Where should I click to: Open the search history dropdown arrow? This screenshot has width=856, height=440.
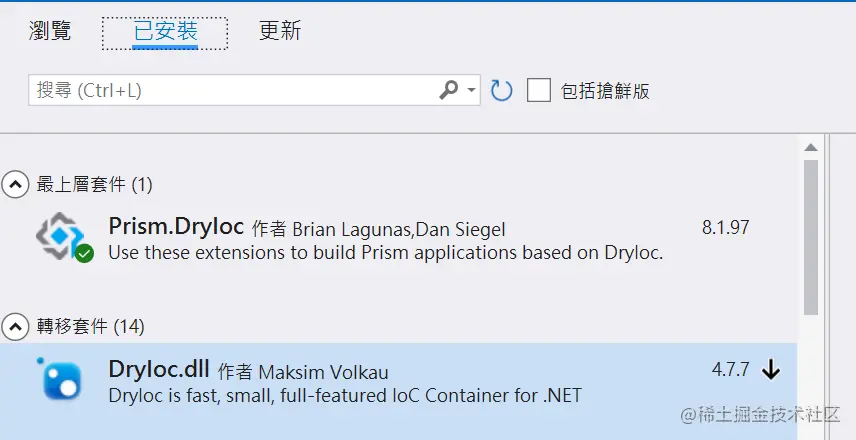[x=472, y=90]
